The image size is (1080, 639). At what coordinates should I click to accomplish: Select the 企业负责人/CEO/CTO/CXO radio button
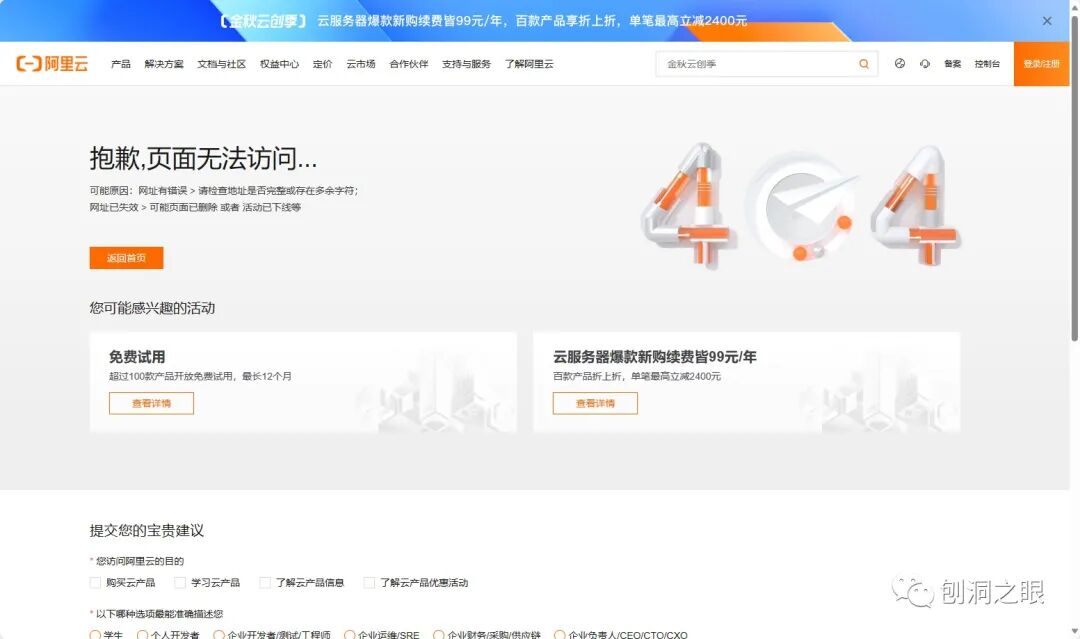pos(560,634)
